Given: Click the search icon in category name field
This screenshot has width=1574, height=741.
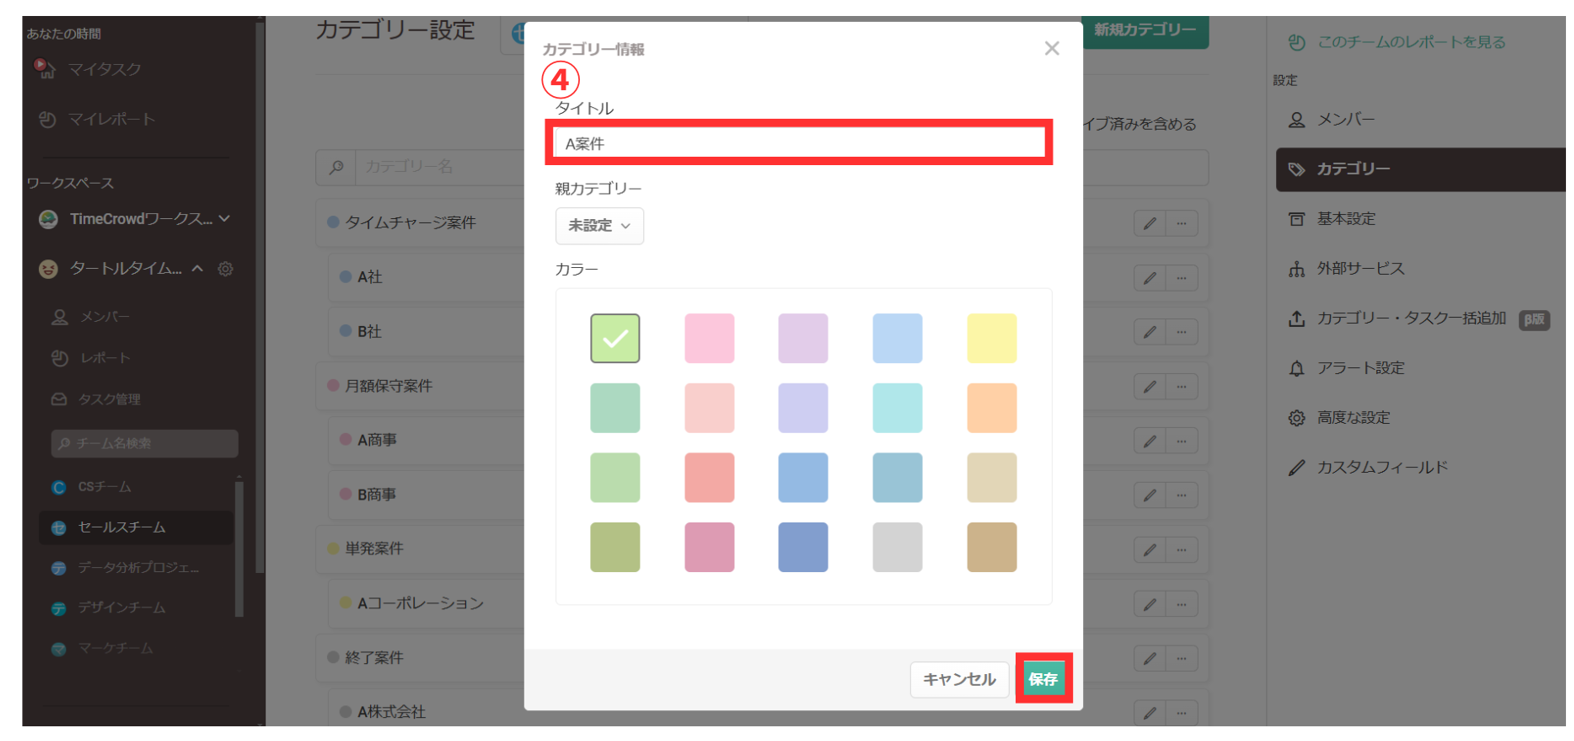Looking at the screenshot, I should [x=337, y=167].
